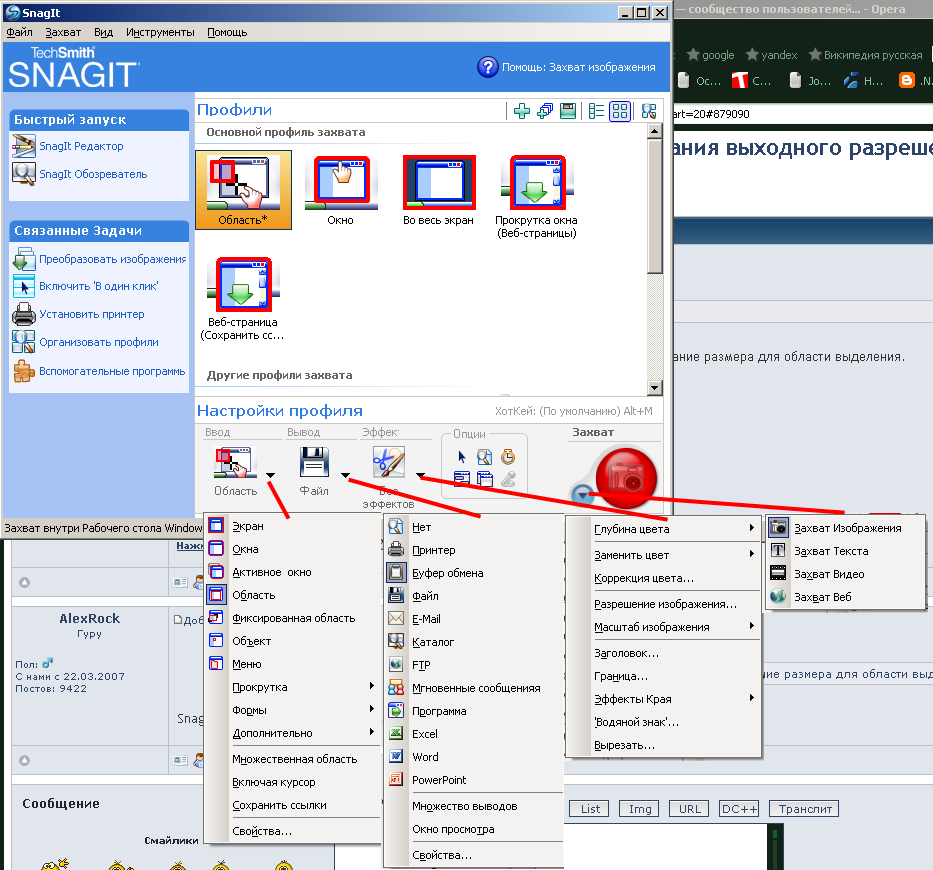Select Прокрутка окна (Веб-страницы) profile
Viewport: 933px width, 870px height.
point(536,196)
